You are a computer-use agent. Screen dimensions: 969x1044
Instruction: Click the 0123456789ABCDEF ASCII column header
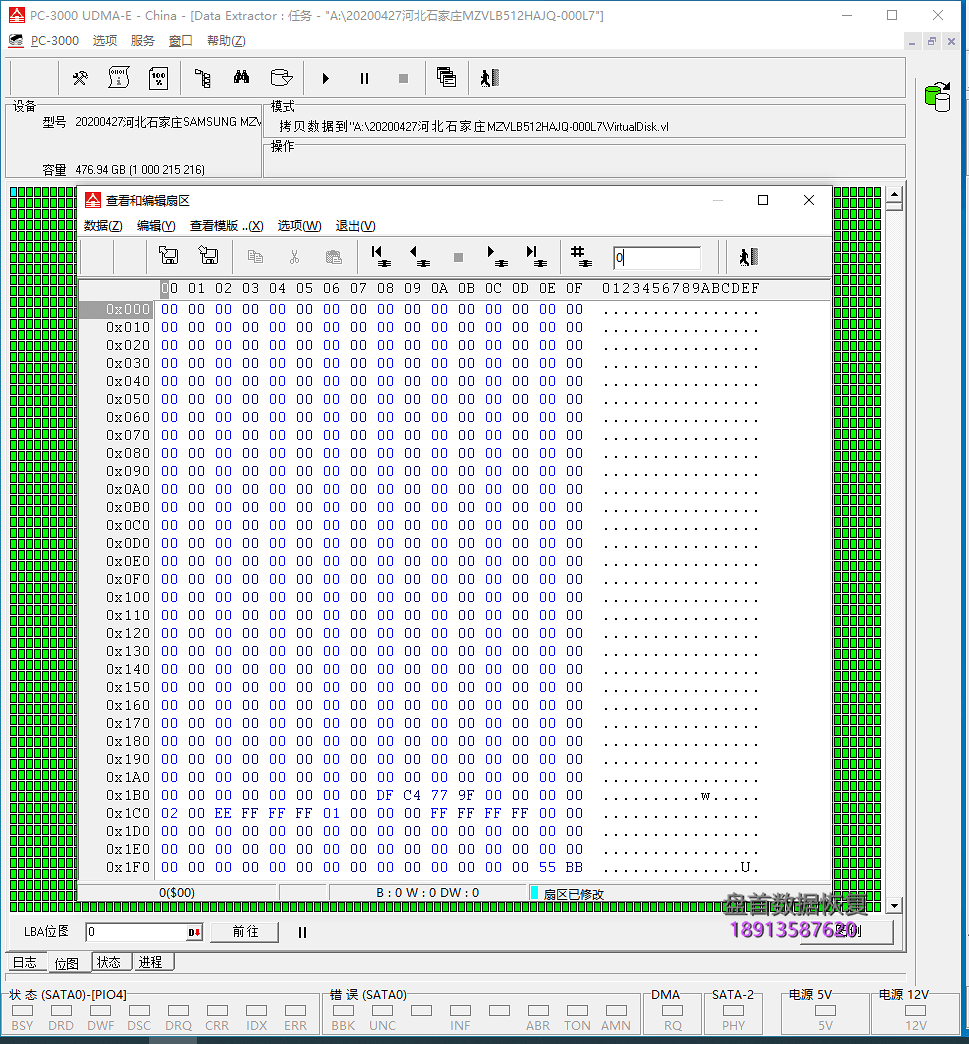click(x=680, y=288)
